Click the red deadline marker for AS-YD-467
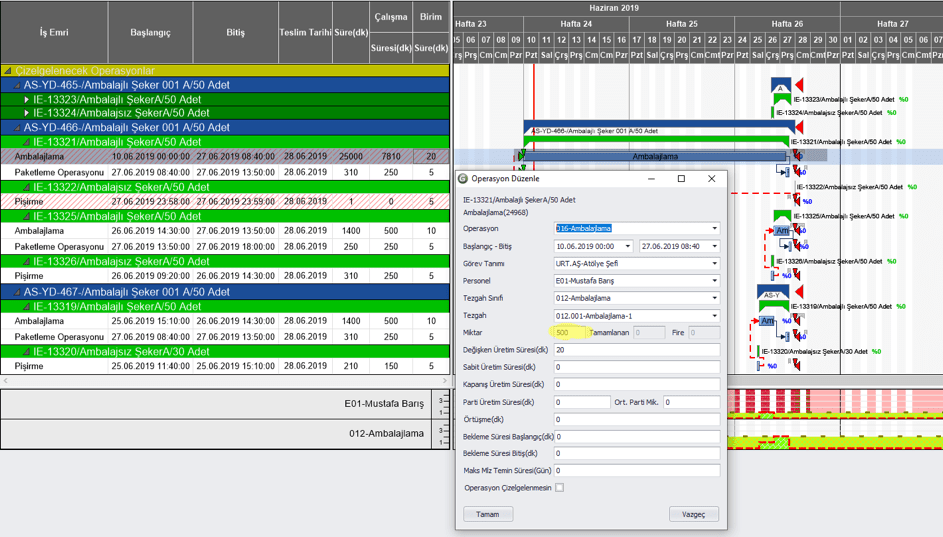The width and height of the screenshot is (943, 537). pos(799,292)
